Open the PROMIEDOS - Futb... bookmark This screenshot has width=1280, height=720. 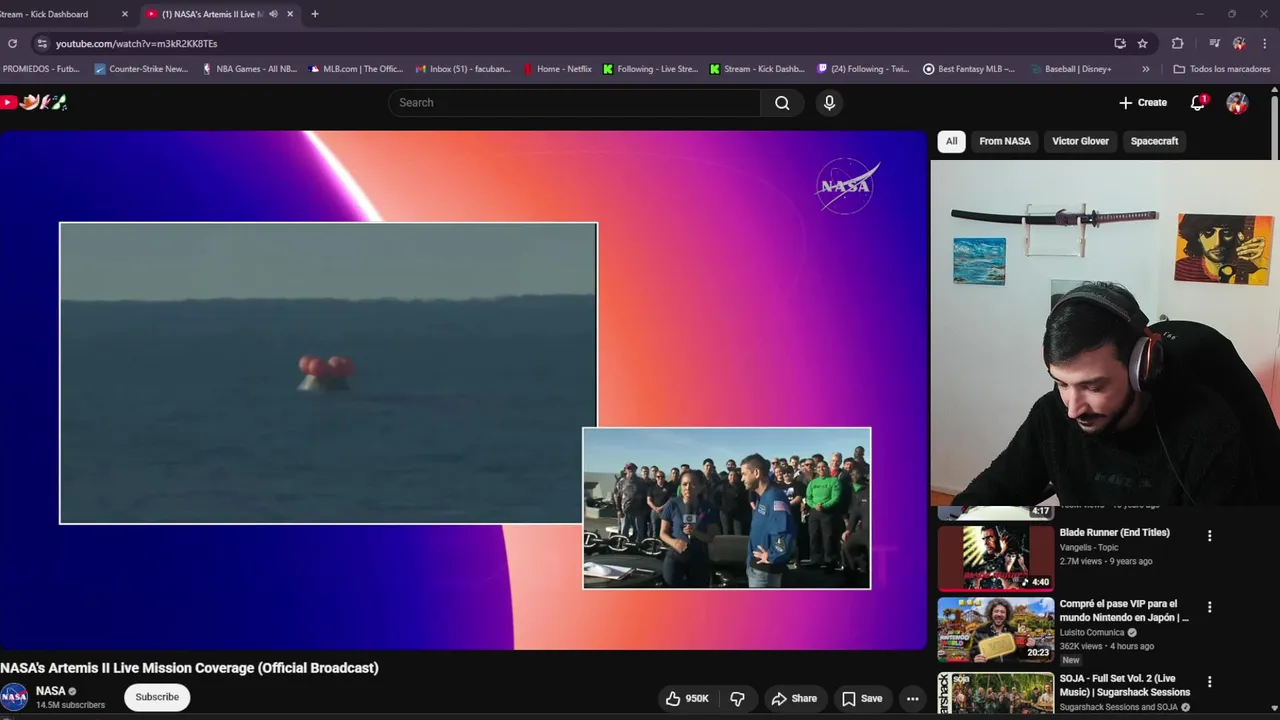[x=40, y=69]
